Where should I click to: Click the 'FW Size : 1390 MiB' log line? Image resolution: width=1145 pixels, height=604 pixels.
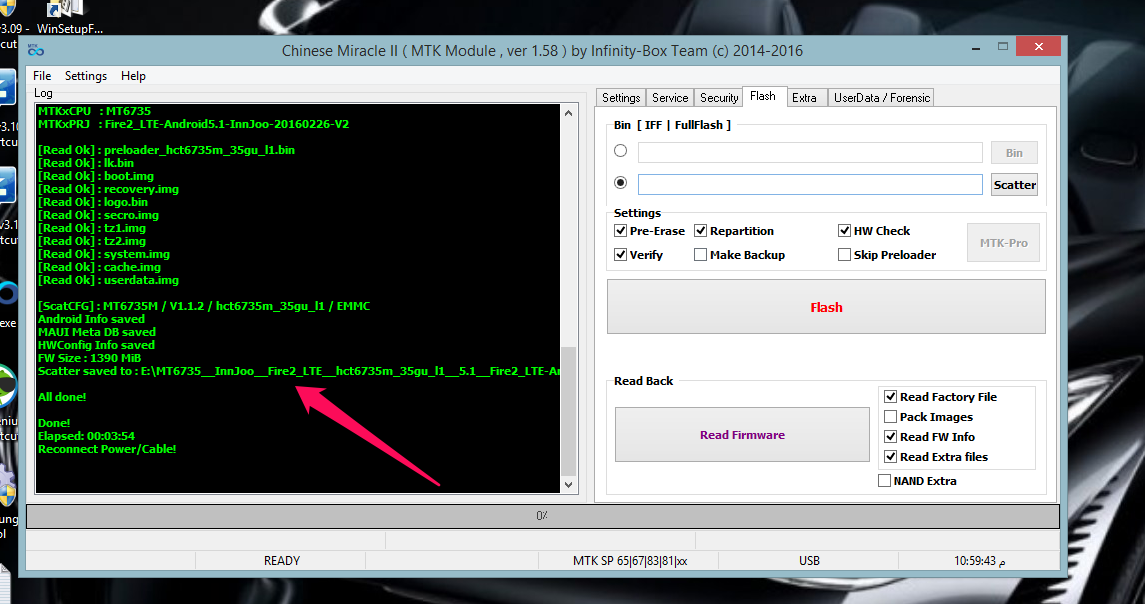click(x=89, y=358)
